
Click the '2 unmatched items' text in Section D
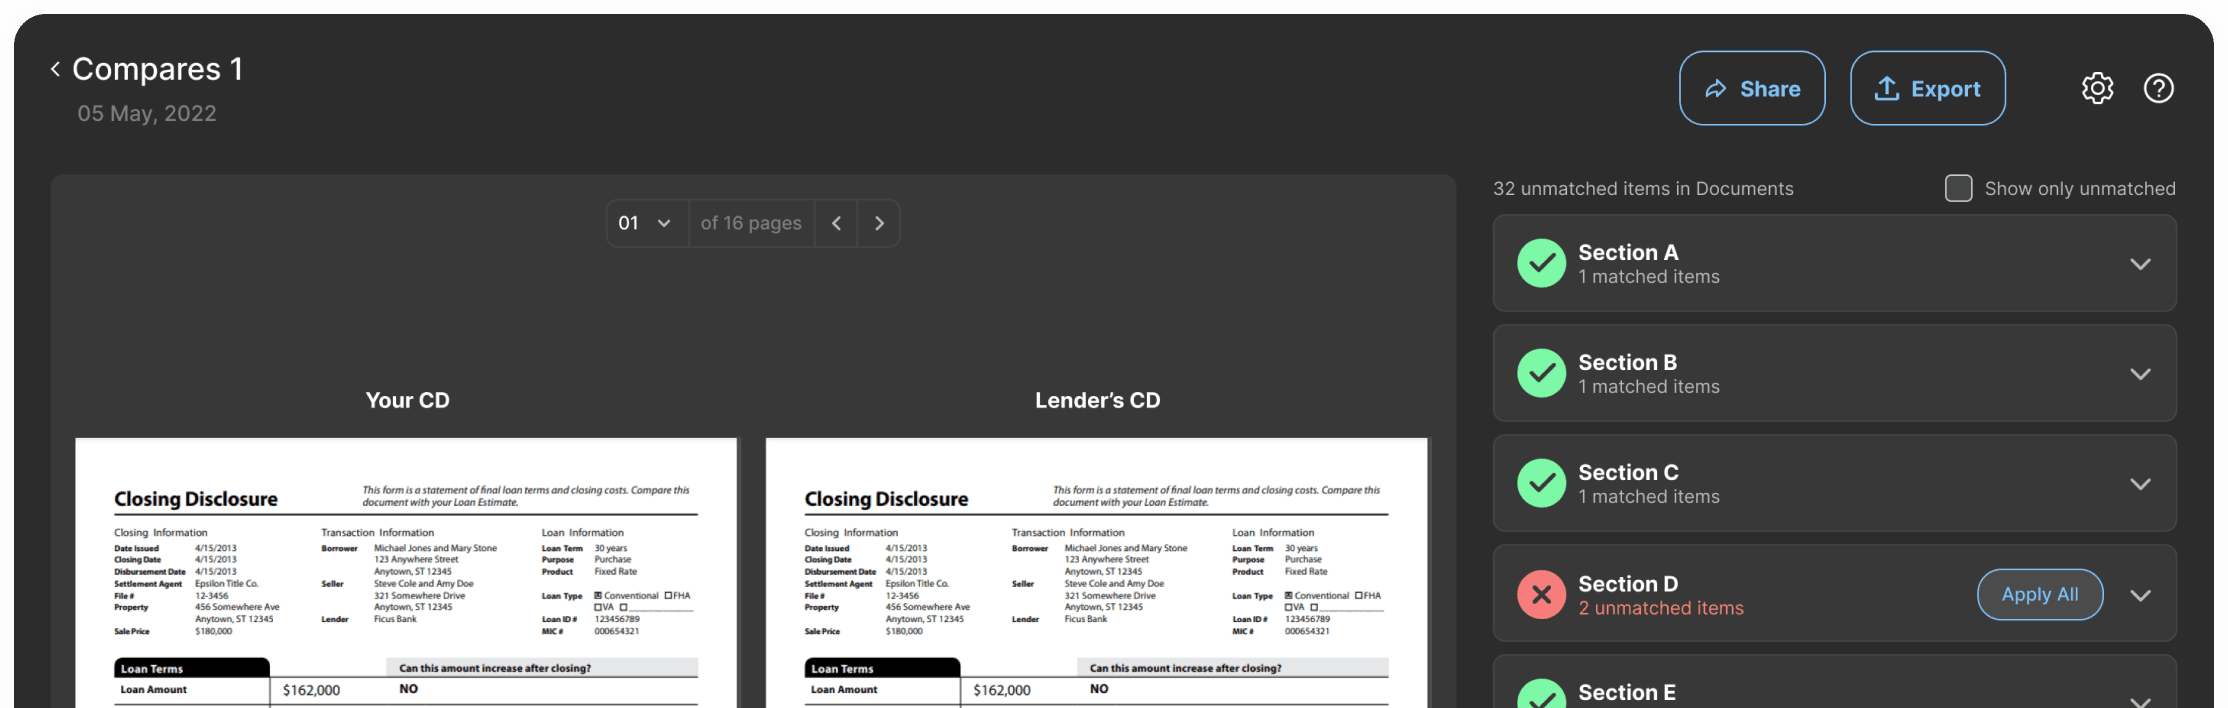click(1661, 608)
